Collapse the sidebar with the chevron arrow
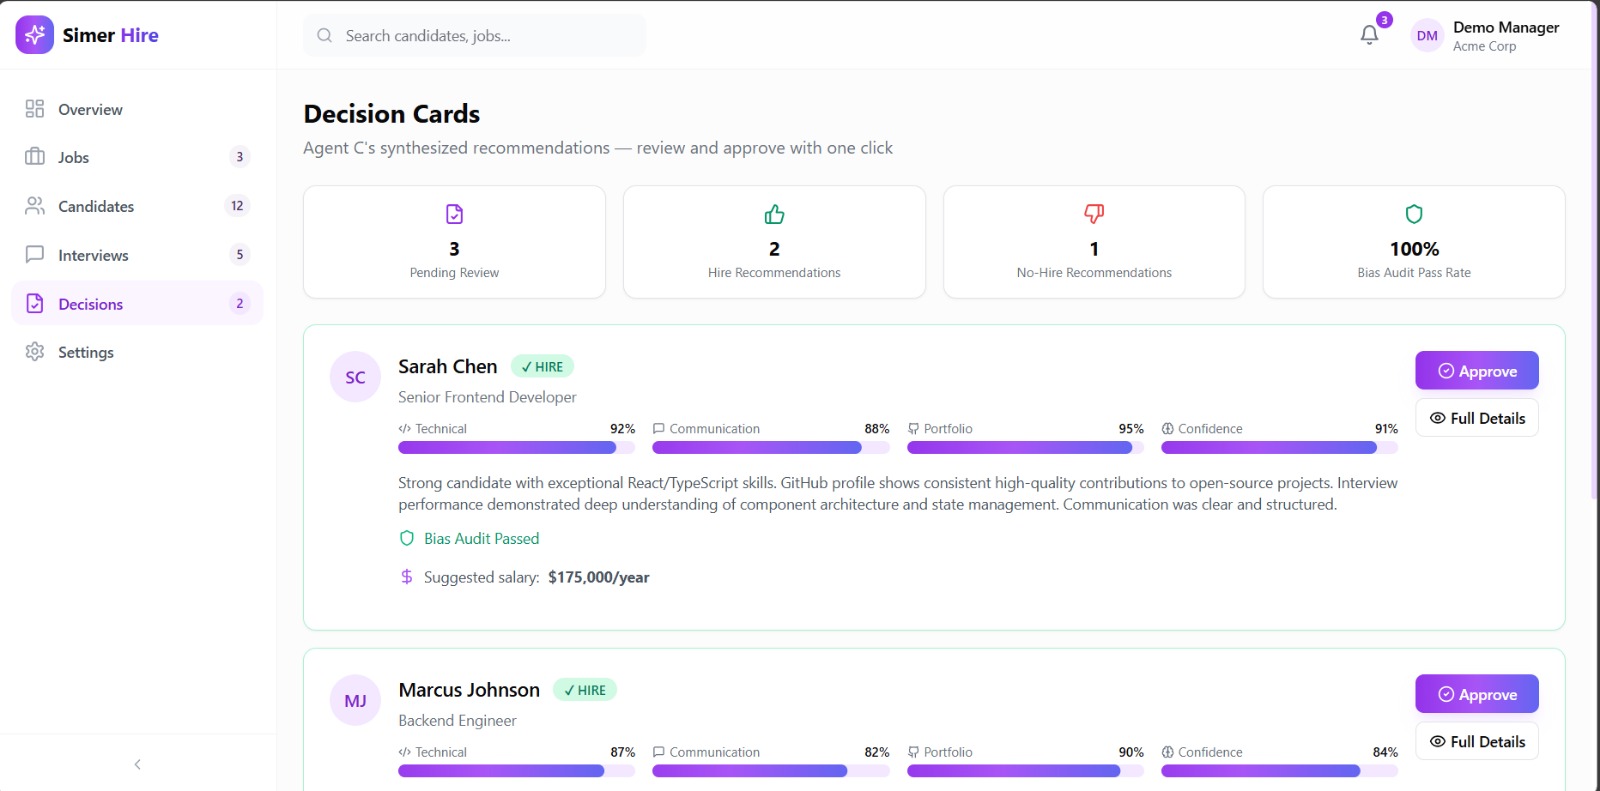Image resolution: width=1600 pixels, height=791 pixels. click(137, 764)
